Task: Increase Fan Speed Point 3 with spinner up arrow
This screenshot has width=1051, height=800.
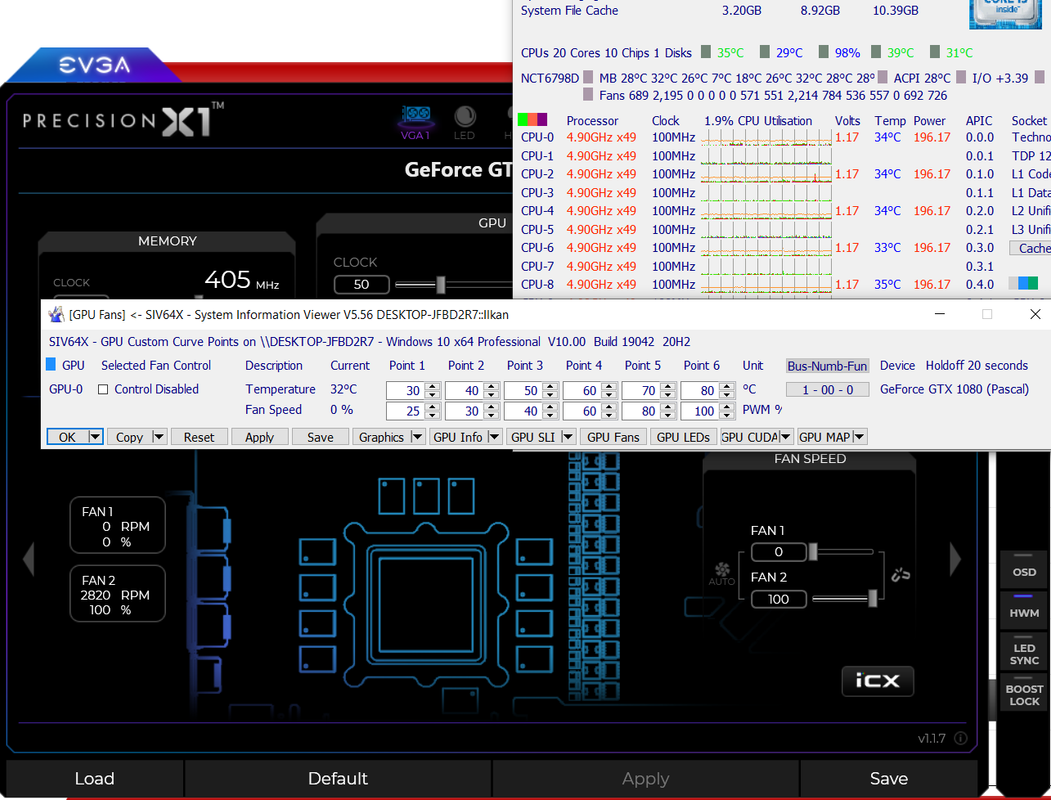Action: coord(550,407)
